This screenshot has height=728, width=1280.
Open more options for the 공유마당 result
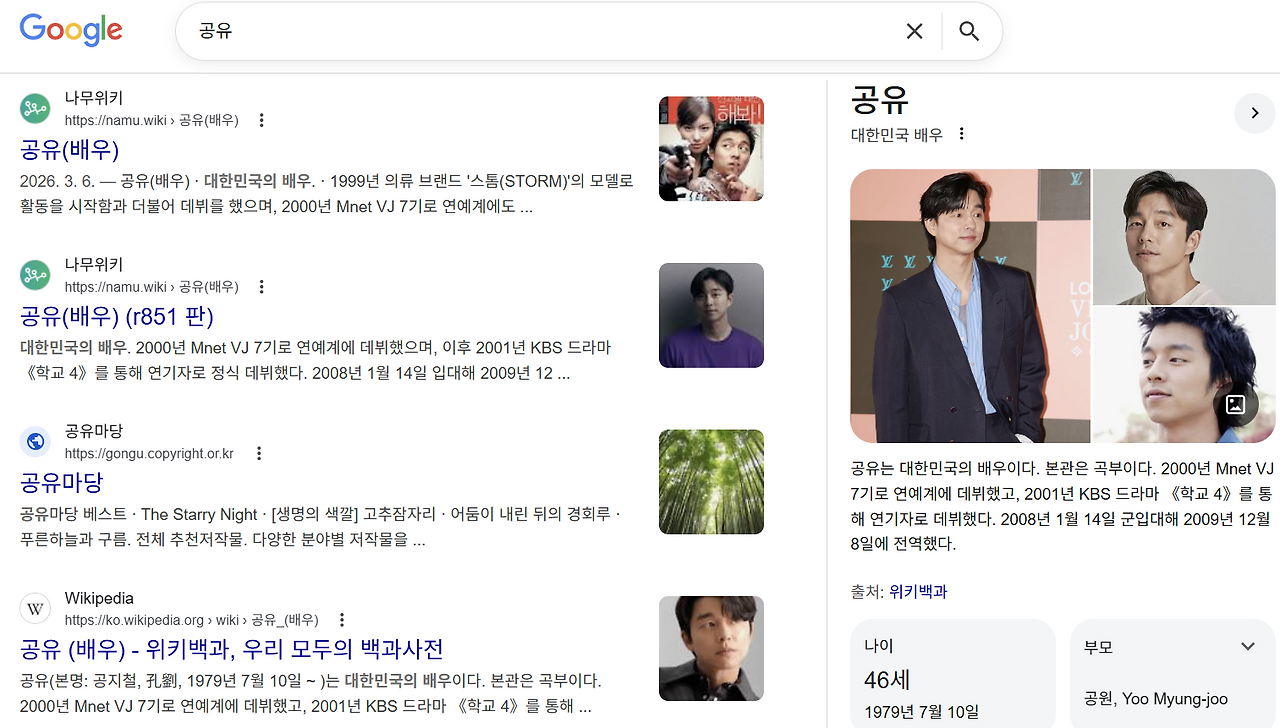258,453
